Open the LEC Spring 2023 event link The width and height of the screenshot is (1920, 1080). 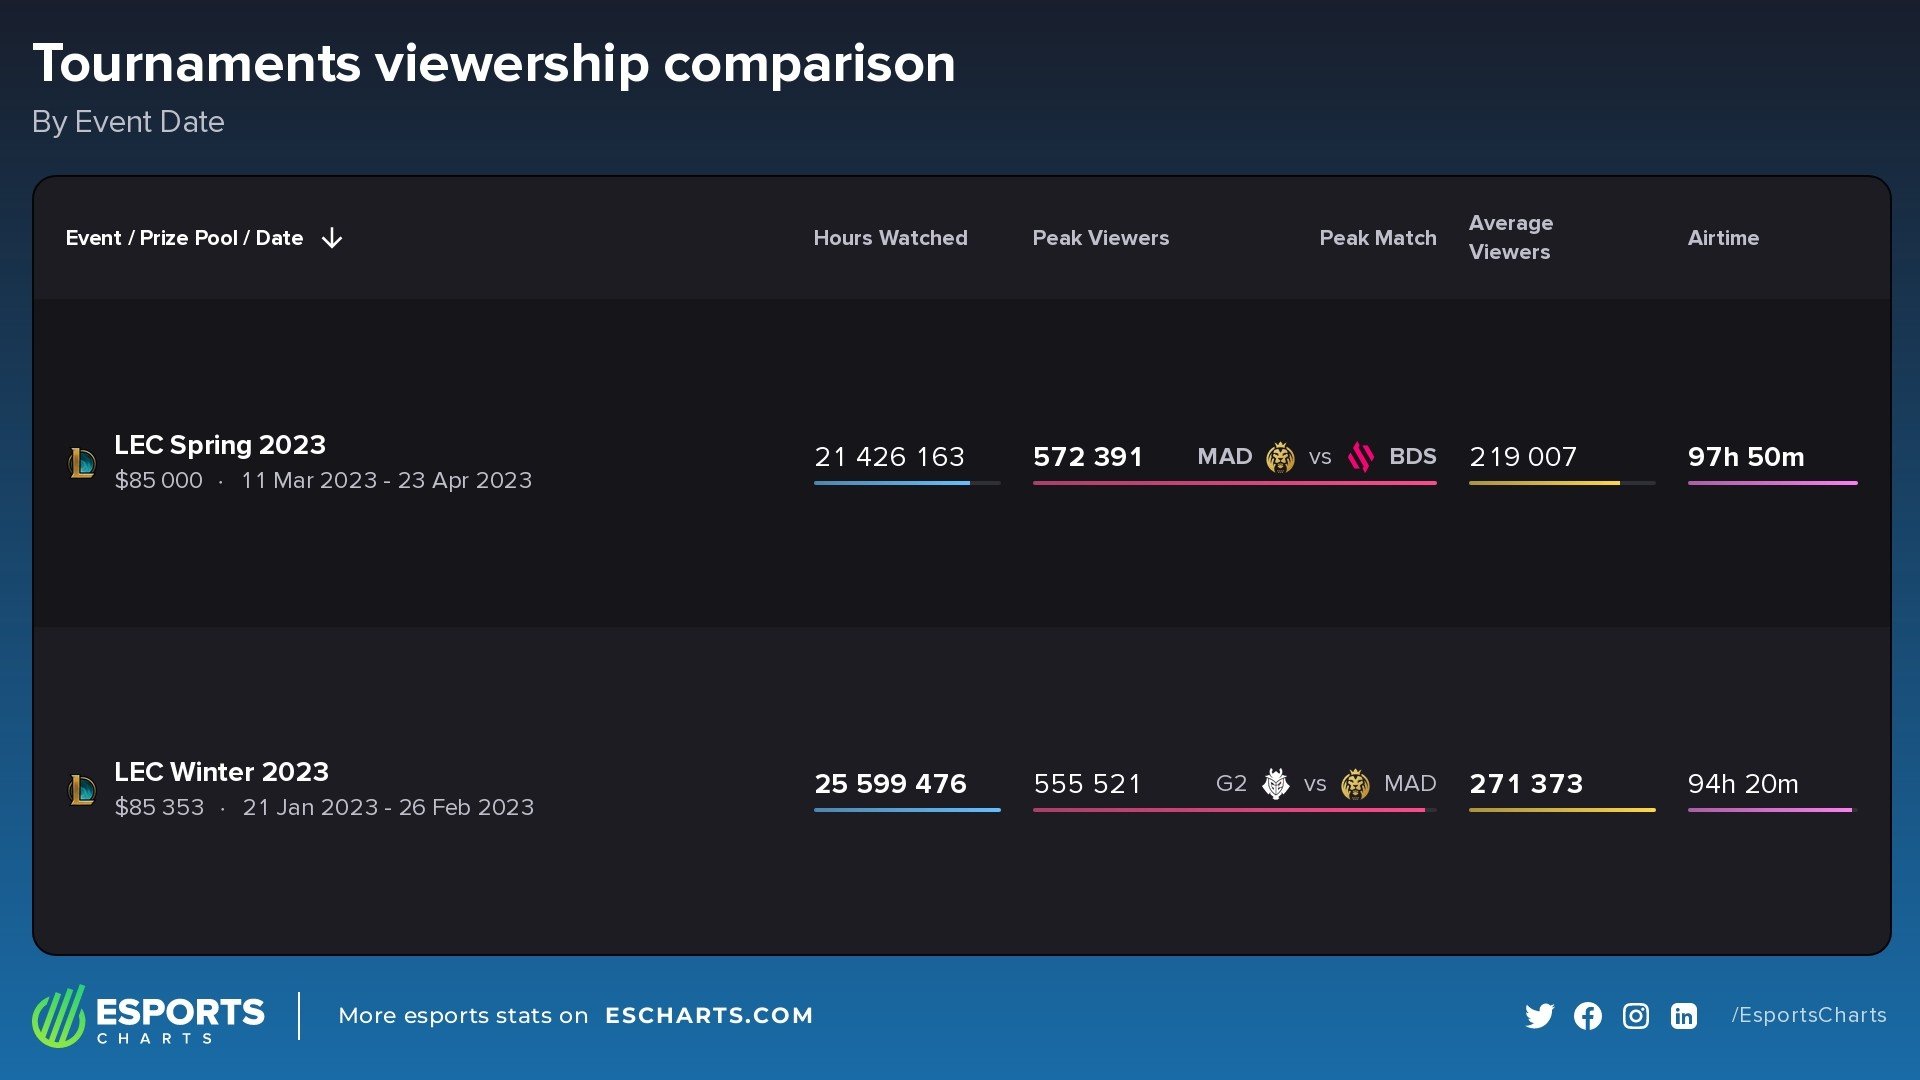(x=220, y=444)
